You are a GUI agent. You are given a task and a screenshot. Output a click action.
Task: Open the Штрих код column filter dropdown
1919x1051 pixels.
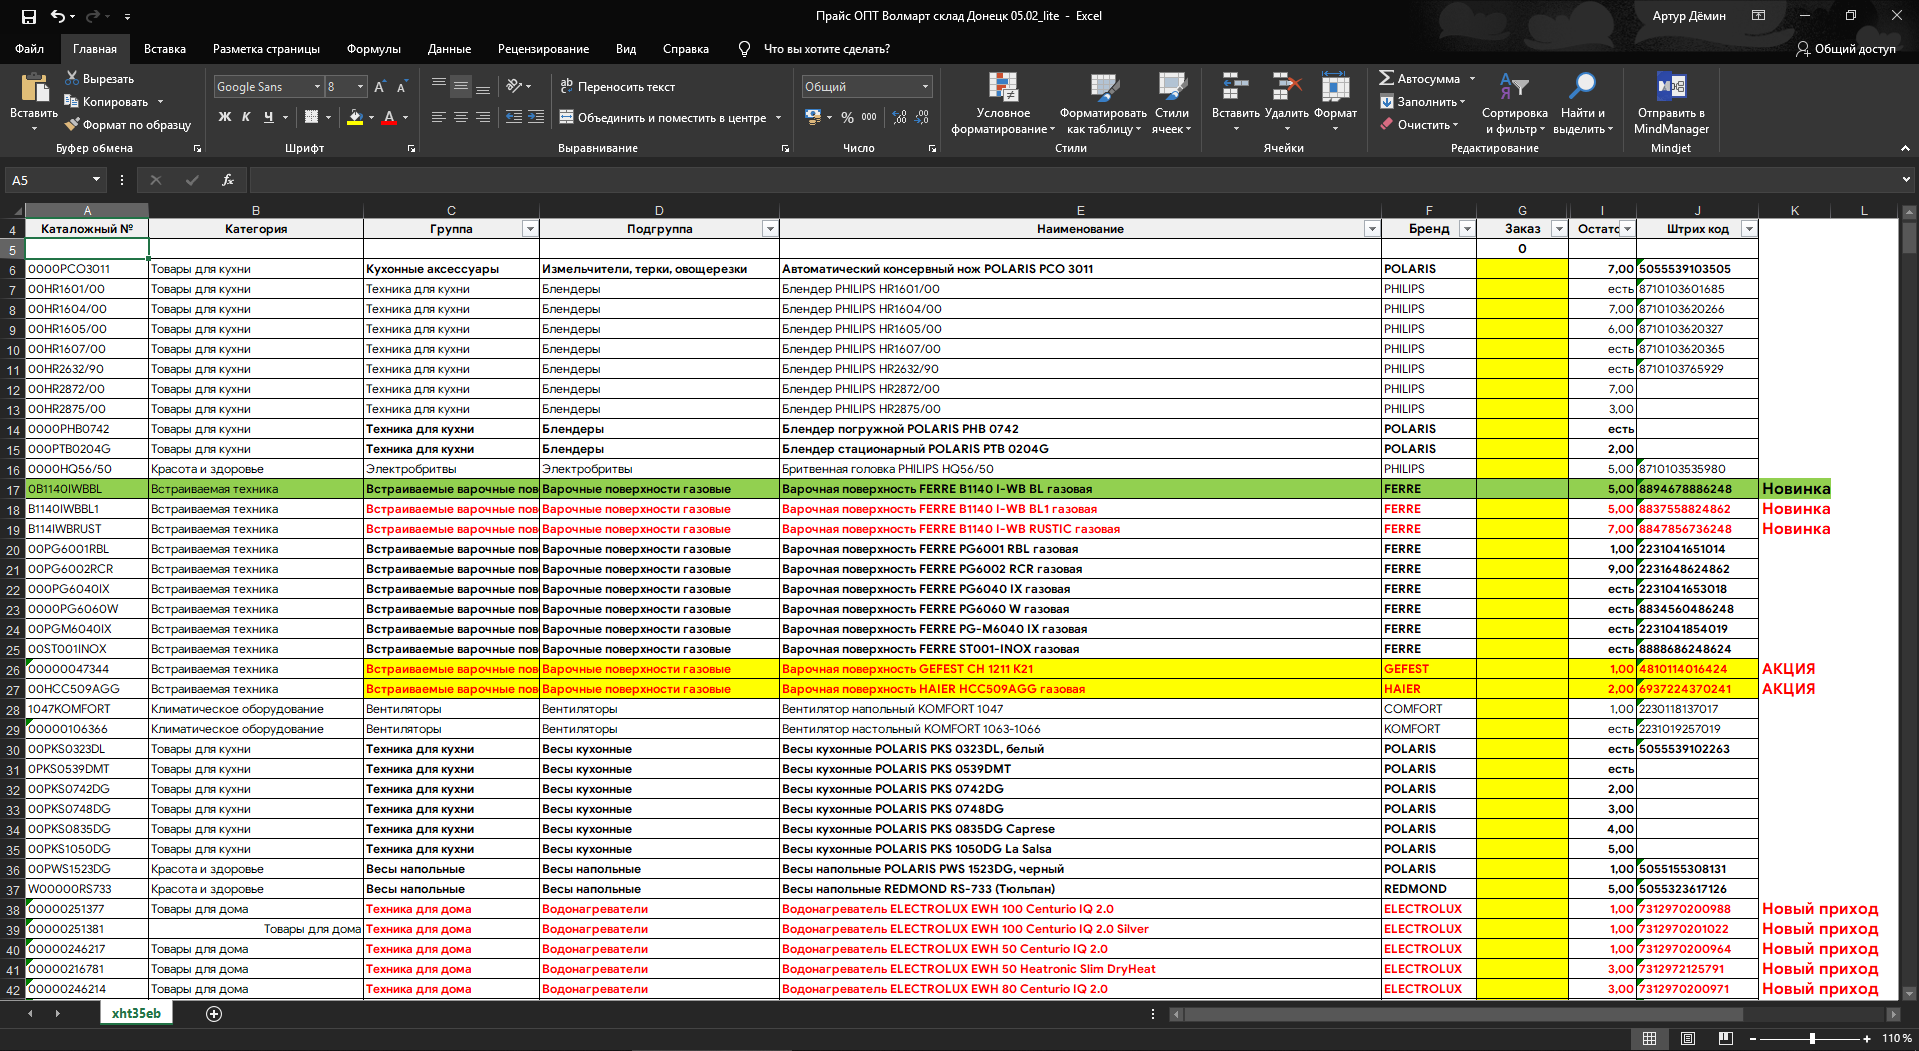coord(1749,229)
